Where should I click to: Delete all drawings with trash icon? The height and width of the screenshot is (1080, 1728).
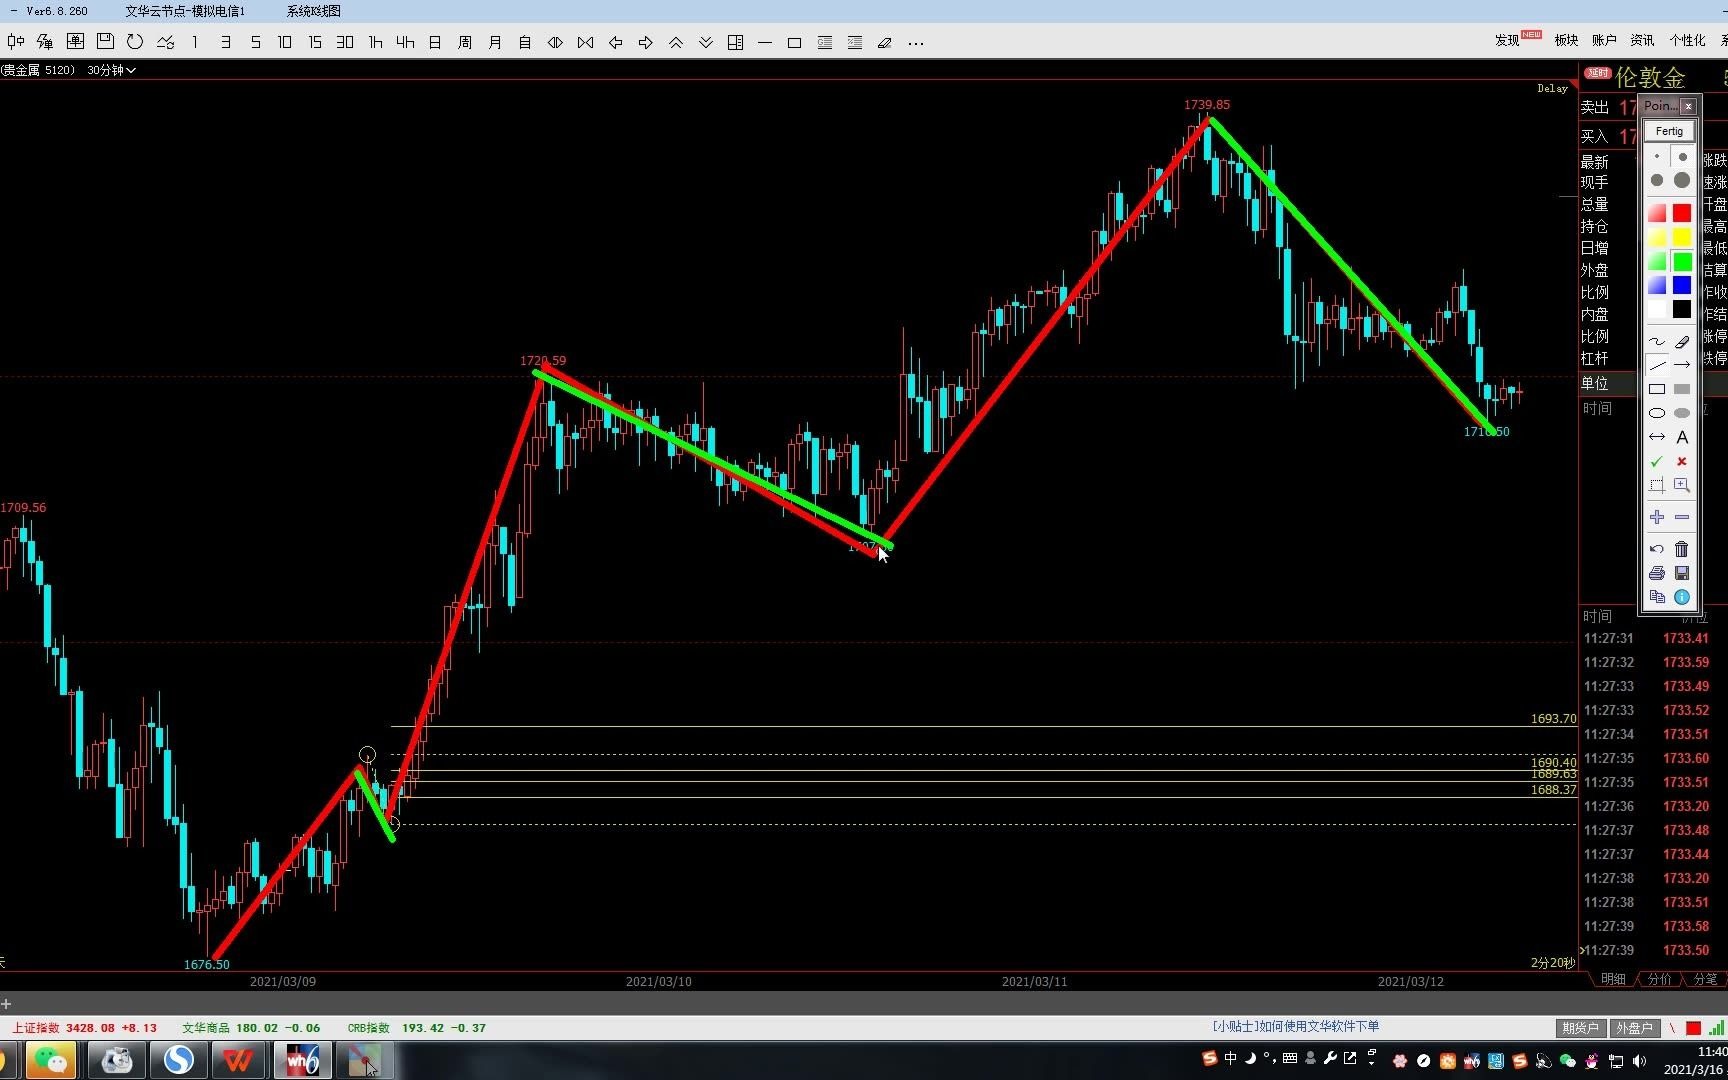click(1682, 549)
